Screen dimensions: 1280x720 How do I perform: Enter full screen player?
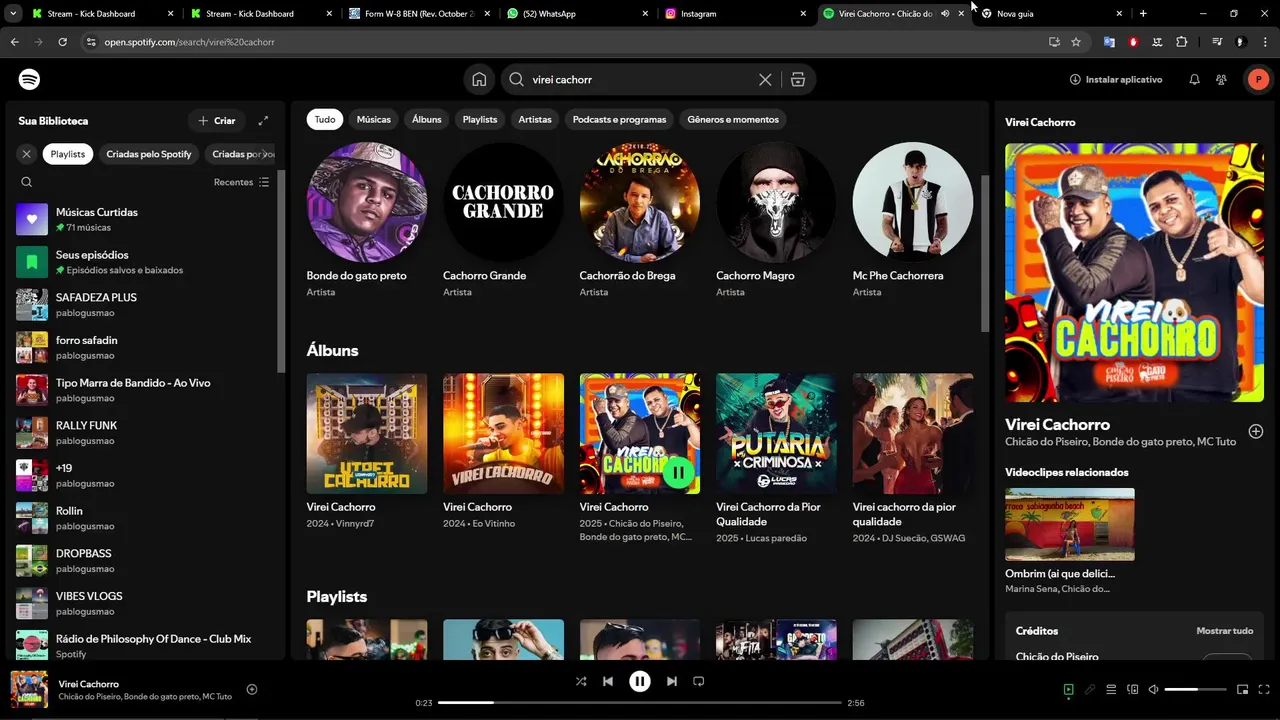[1265, 689]
